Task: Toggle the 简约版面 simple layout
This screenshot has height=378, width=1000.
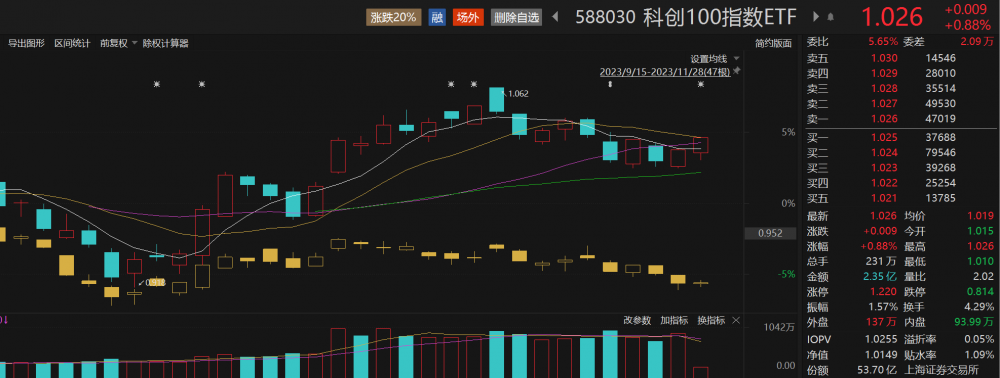Action: pos(773,43)
